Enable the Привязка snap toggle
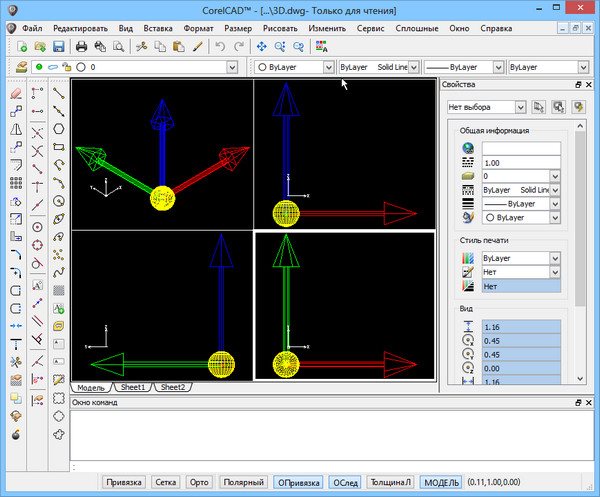 [x=125, y=482]
